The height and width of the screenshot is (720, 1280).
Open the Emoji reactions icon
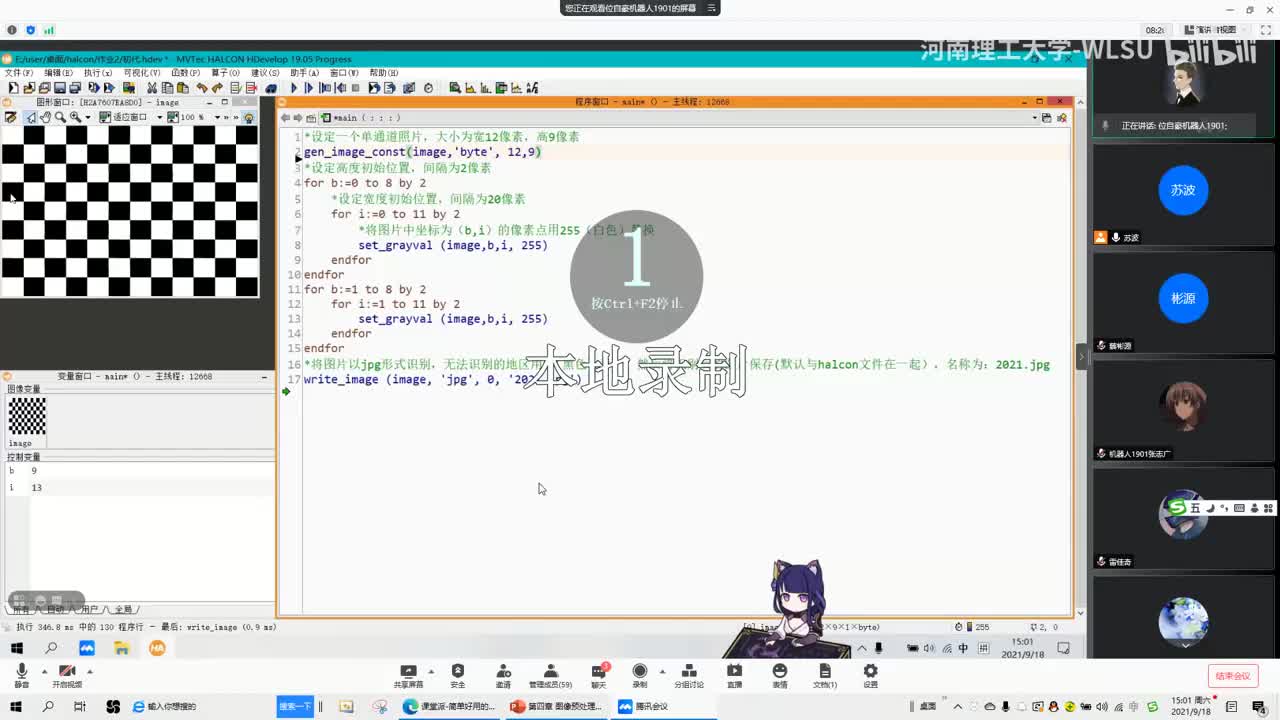779,675
